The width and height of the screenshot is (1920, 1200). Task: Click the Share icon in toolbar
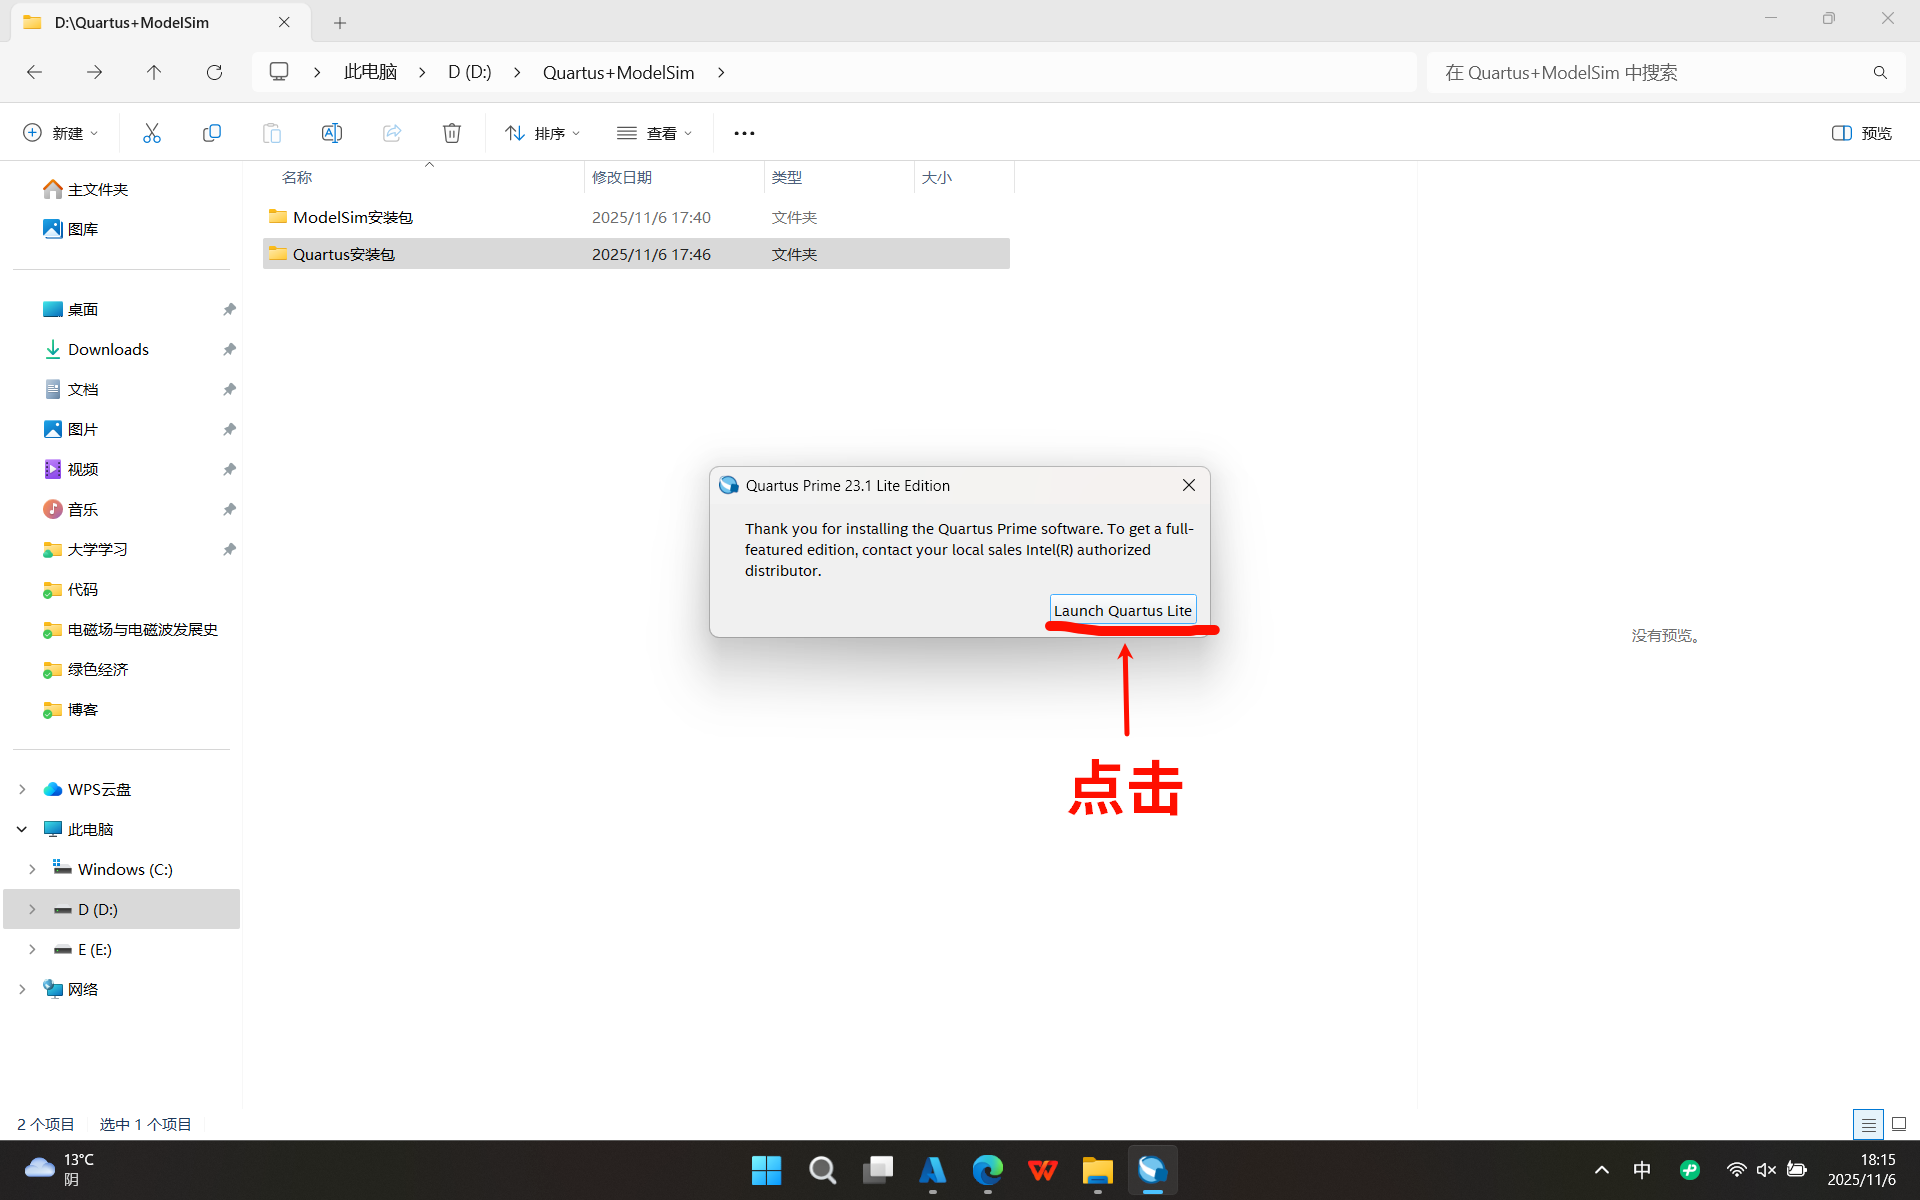392,133
